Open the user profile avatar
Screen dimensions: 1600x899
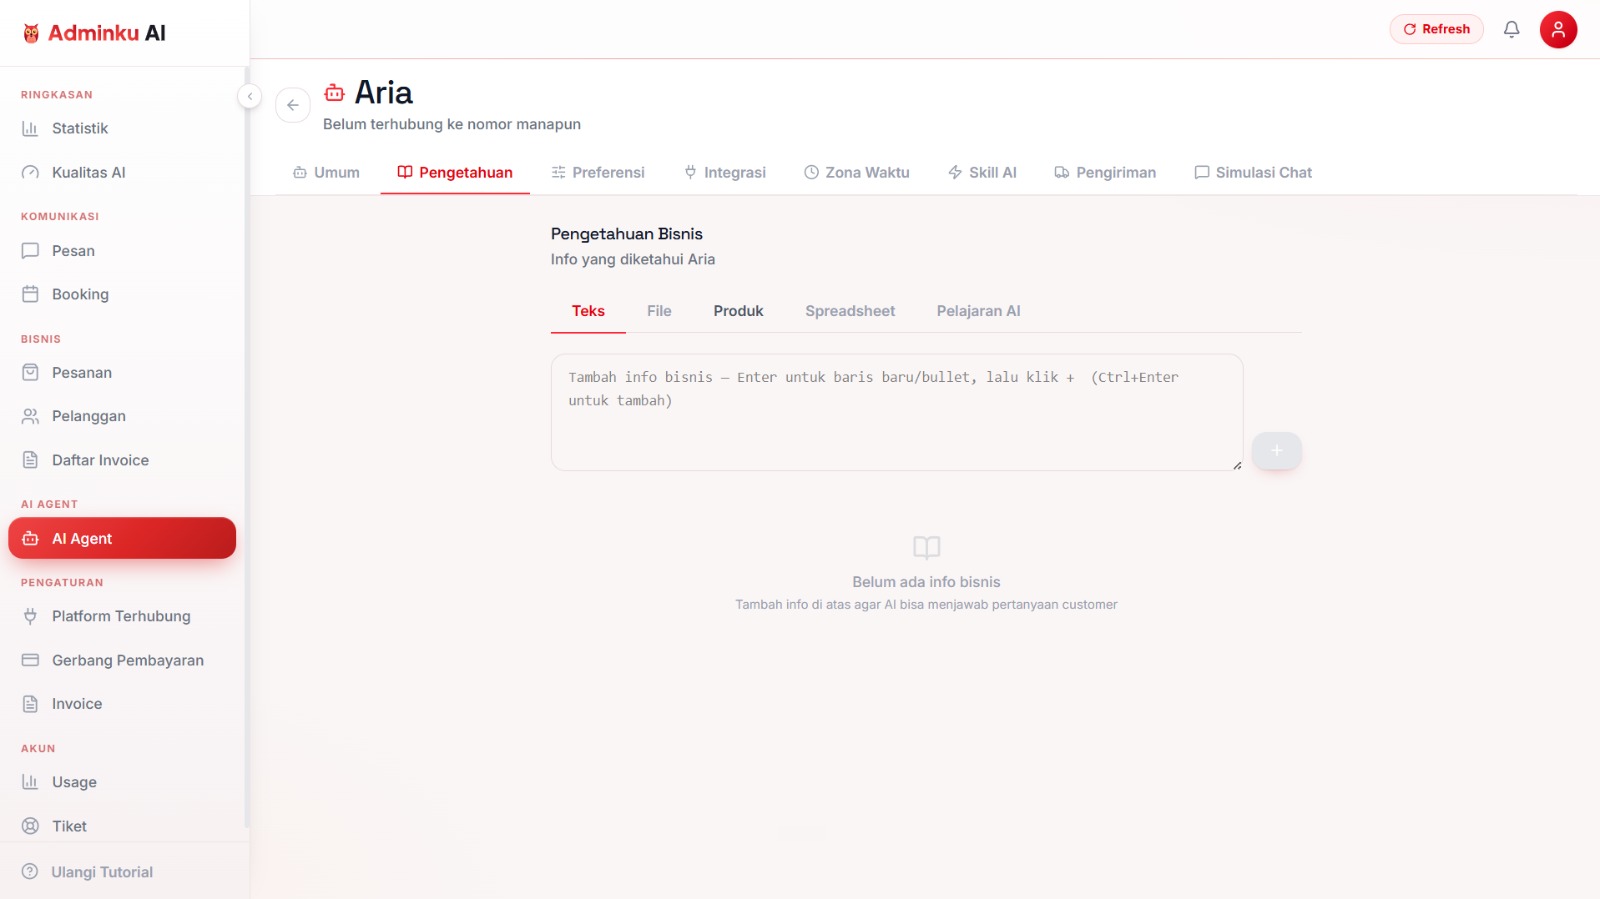pos(1558,29)
